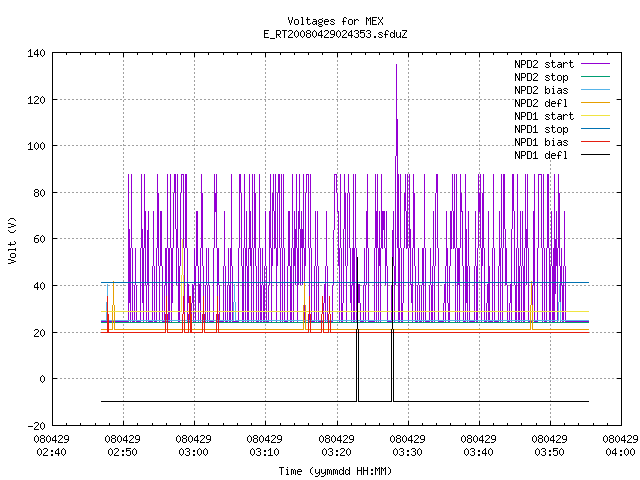Click the x-axis tick label 03:40
The height and width of the screenshot is (480, 640).
478,452
